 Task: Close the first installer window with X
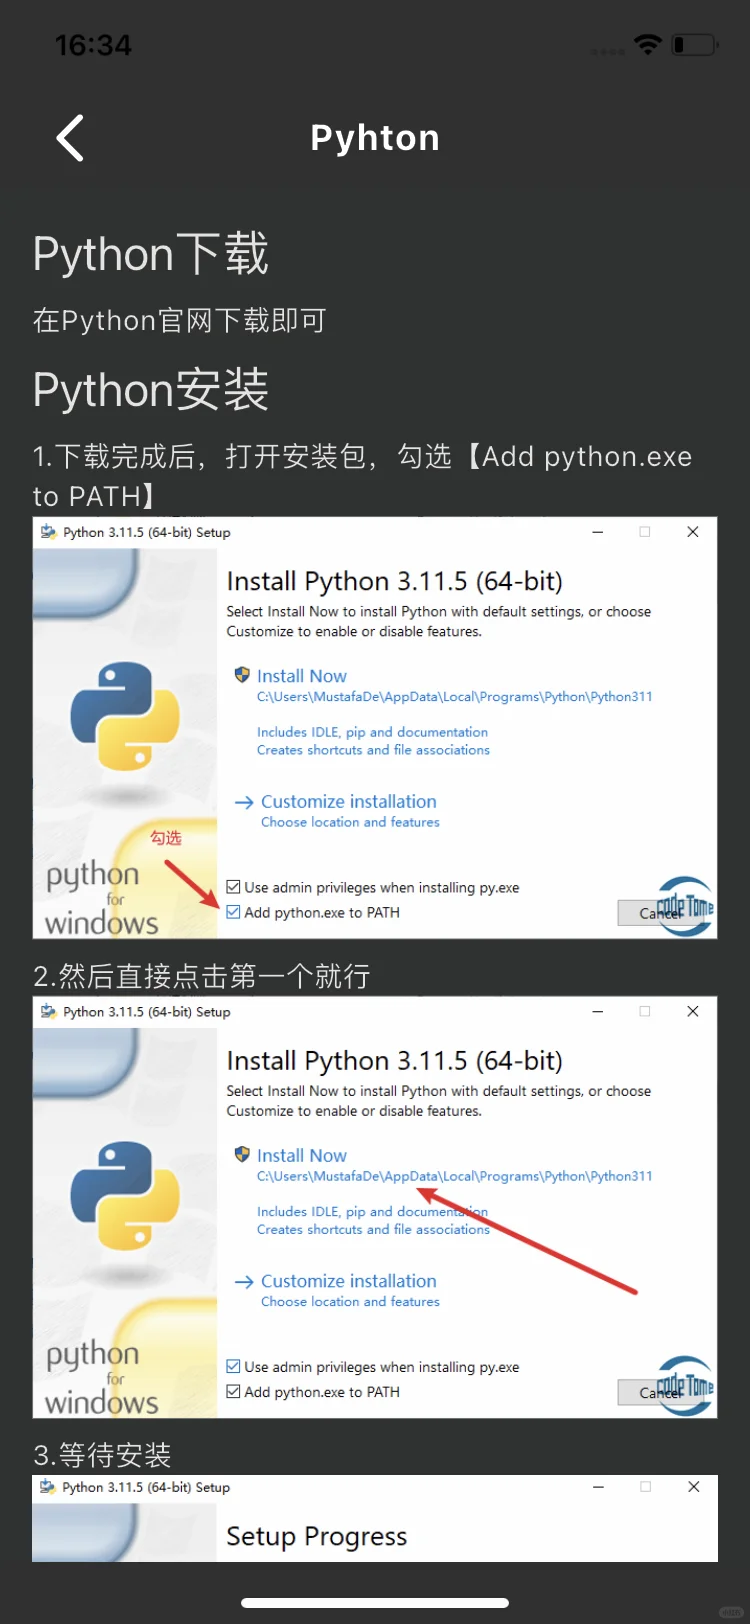[692, 532]
